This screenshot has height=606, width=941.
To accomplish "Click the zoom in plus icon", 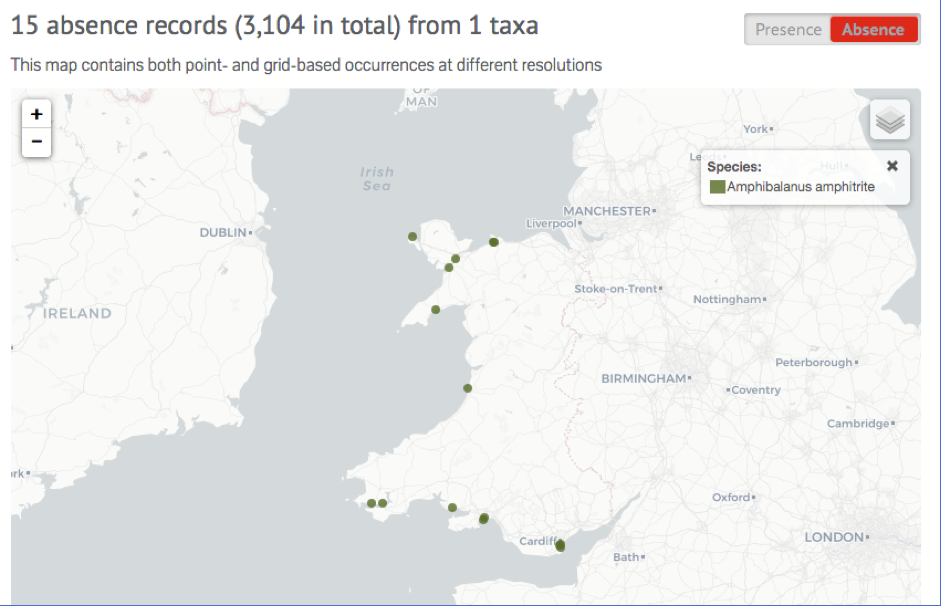I will pyautogui.click(x=36, y=114).
